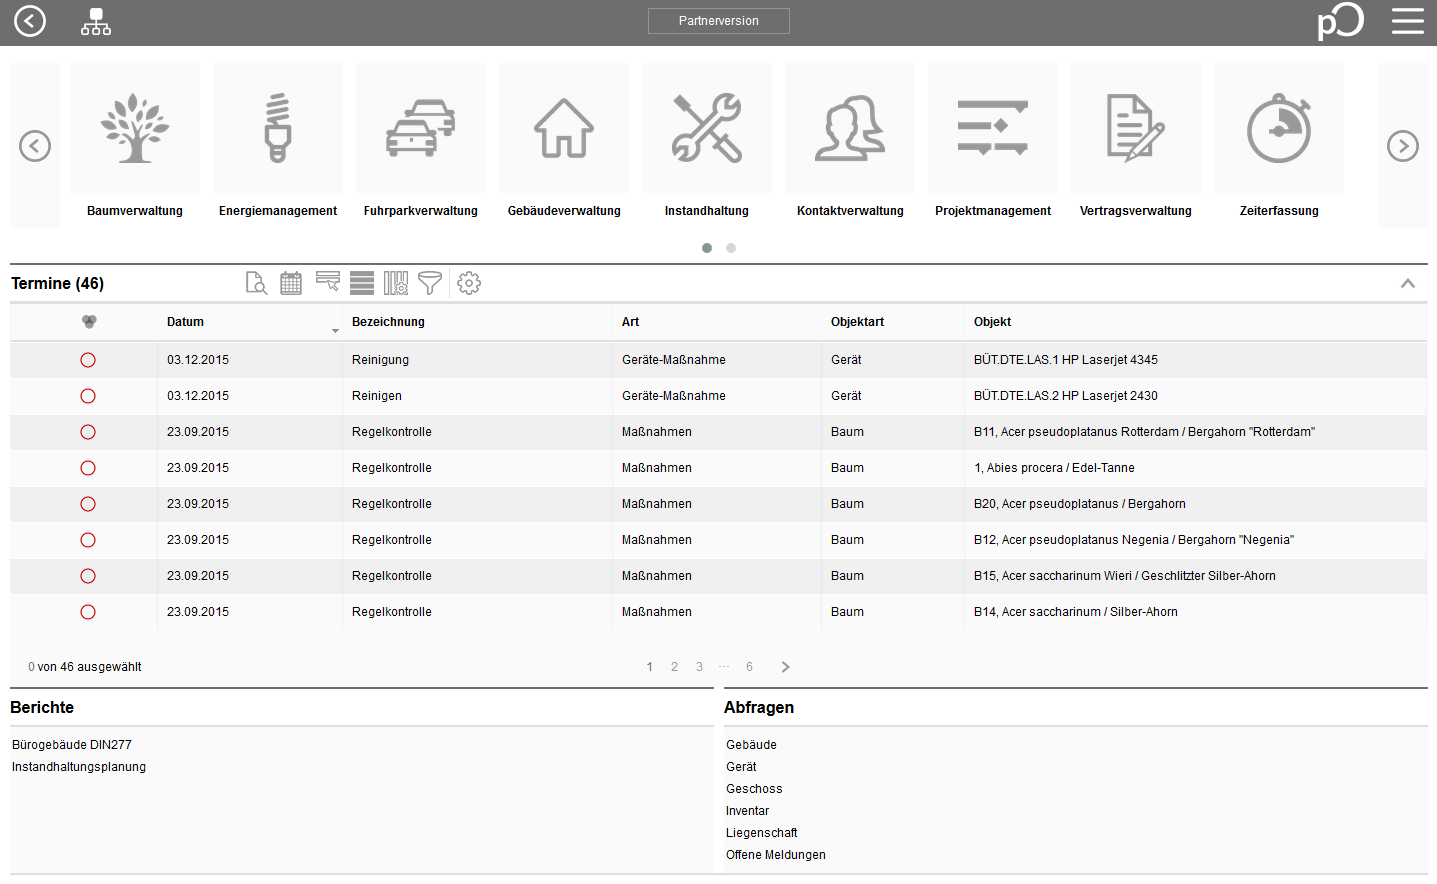1437x884 pixels.
Task: Open the hamburger main menu
Action: tap(1407, 21)
